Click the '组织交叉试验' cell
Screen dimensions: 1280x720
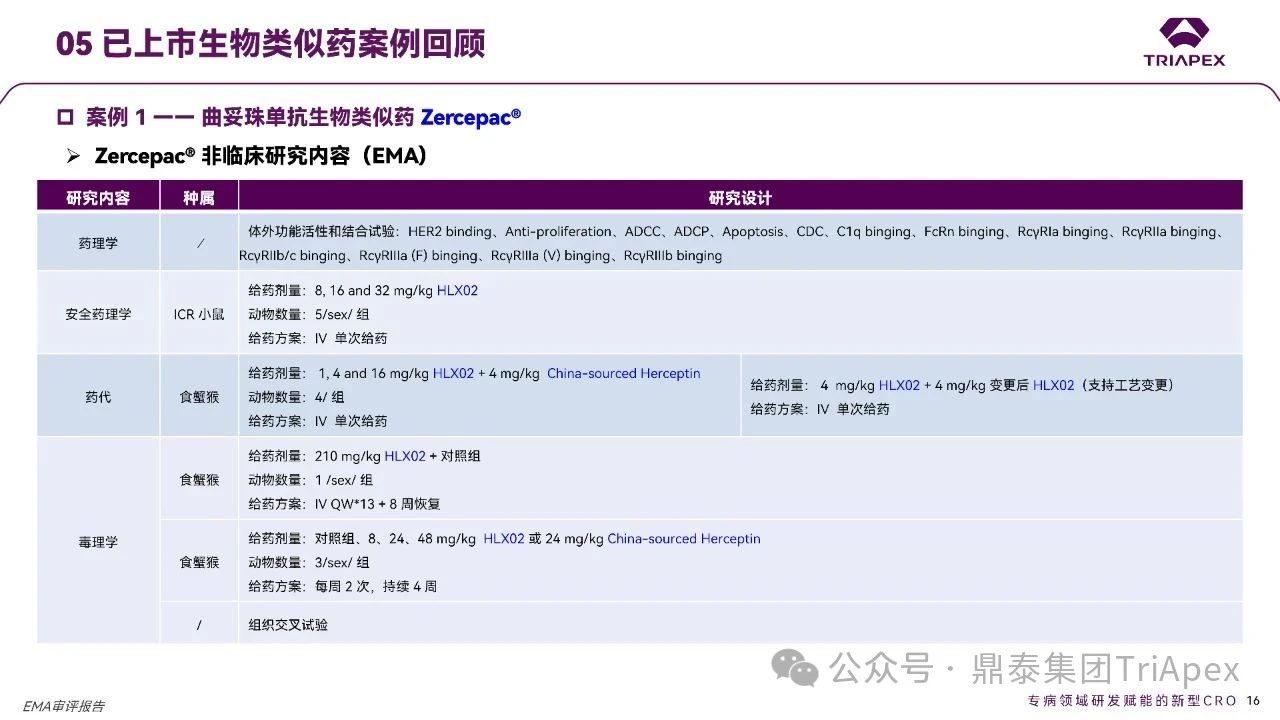click(288, 624)
